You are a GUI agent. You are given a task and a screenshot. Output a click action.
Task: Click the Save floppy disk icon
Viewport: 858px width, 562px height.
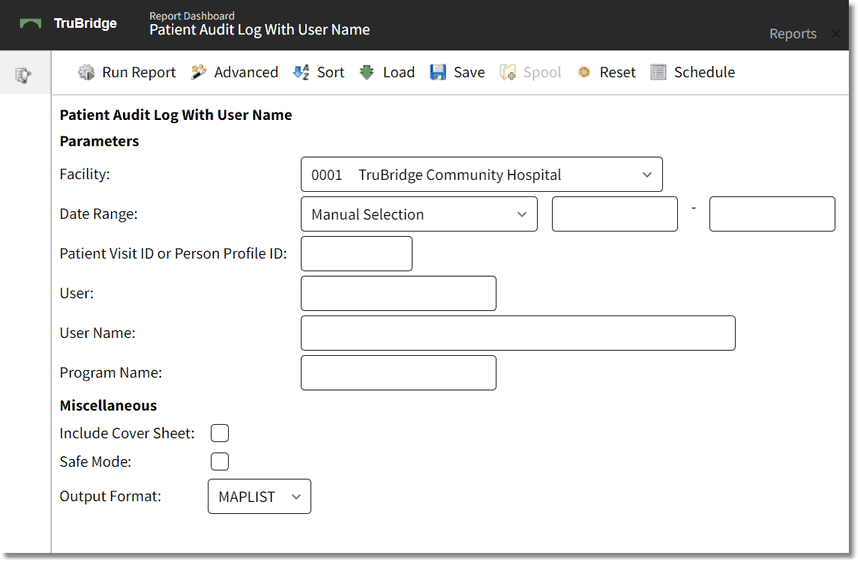pyautogui.click(x=438, y=72)
